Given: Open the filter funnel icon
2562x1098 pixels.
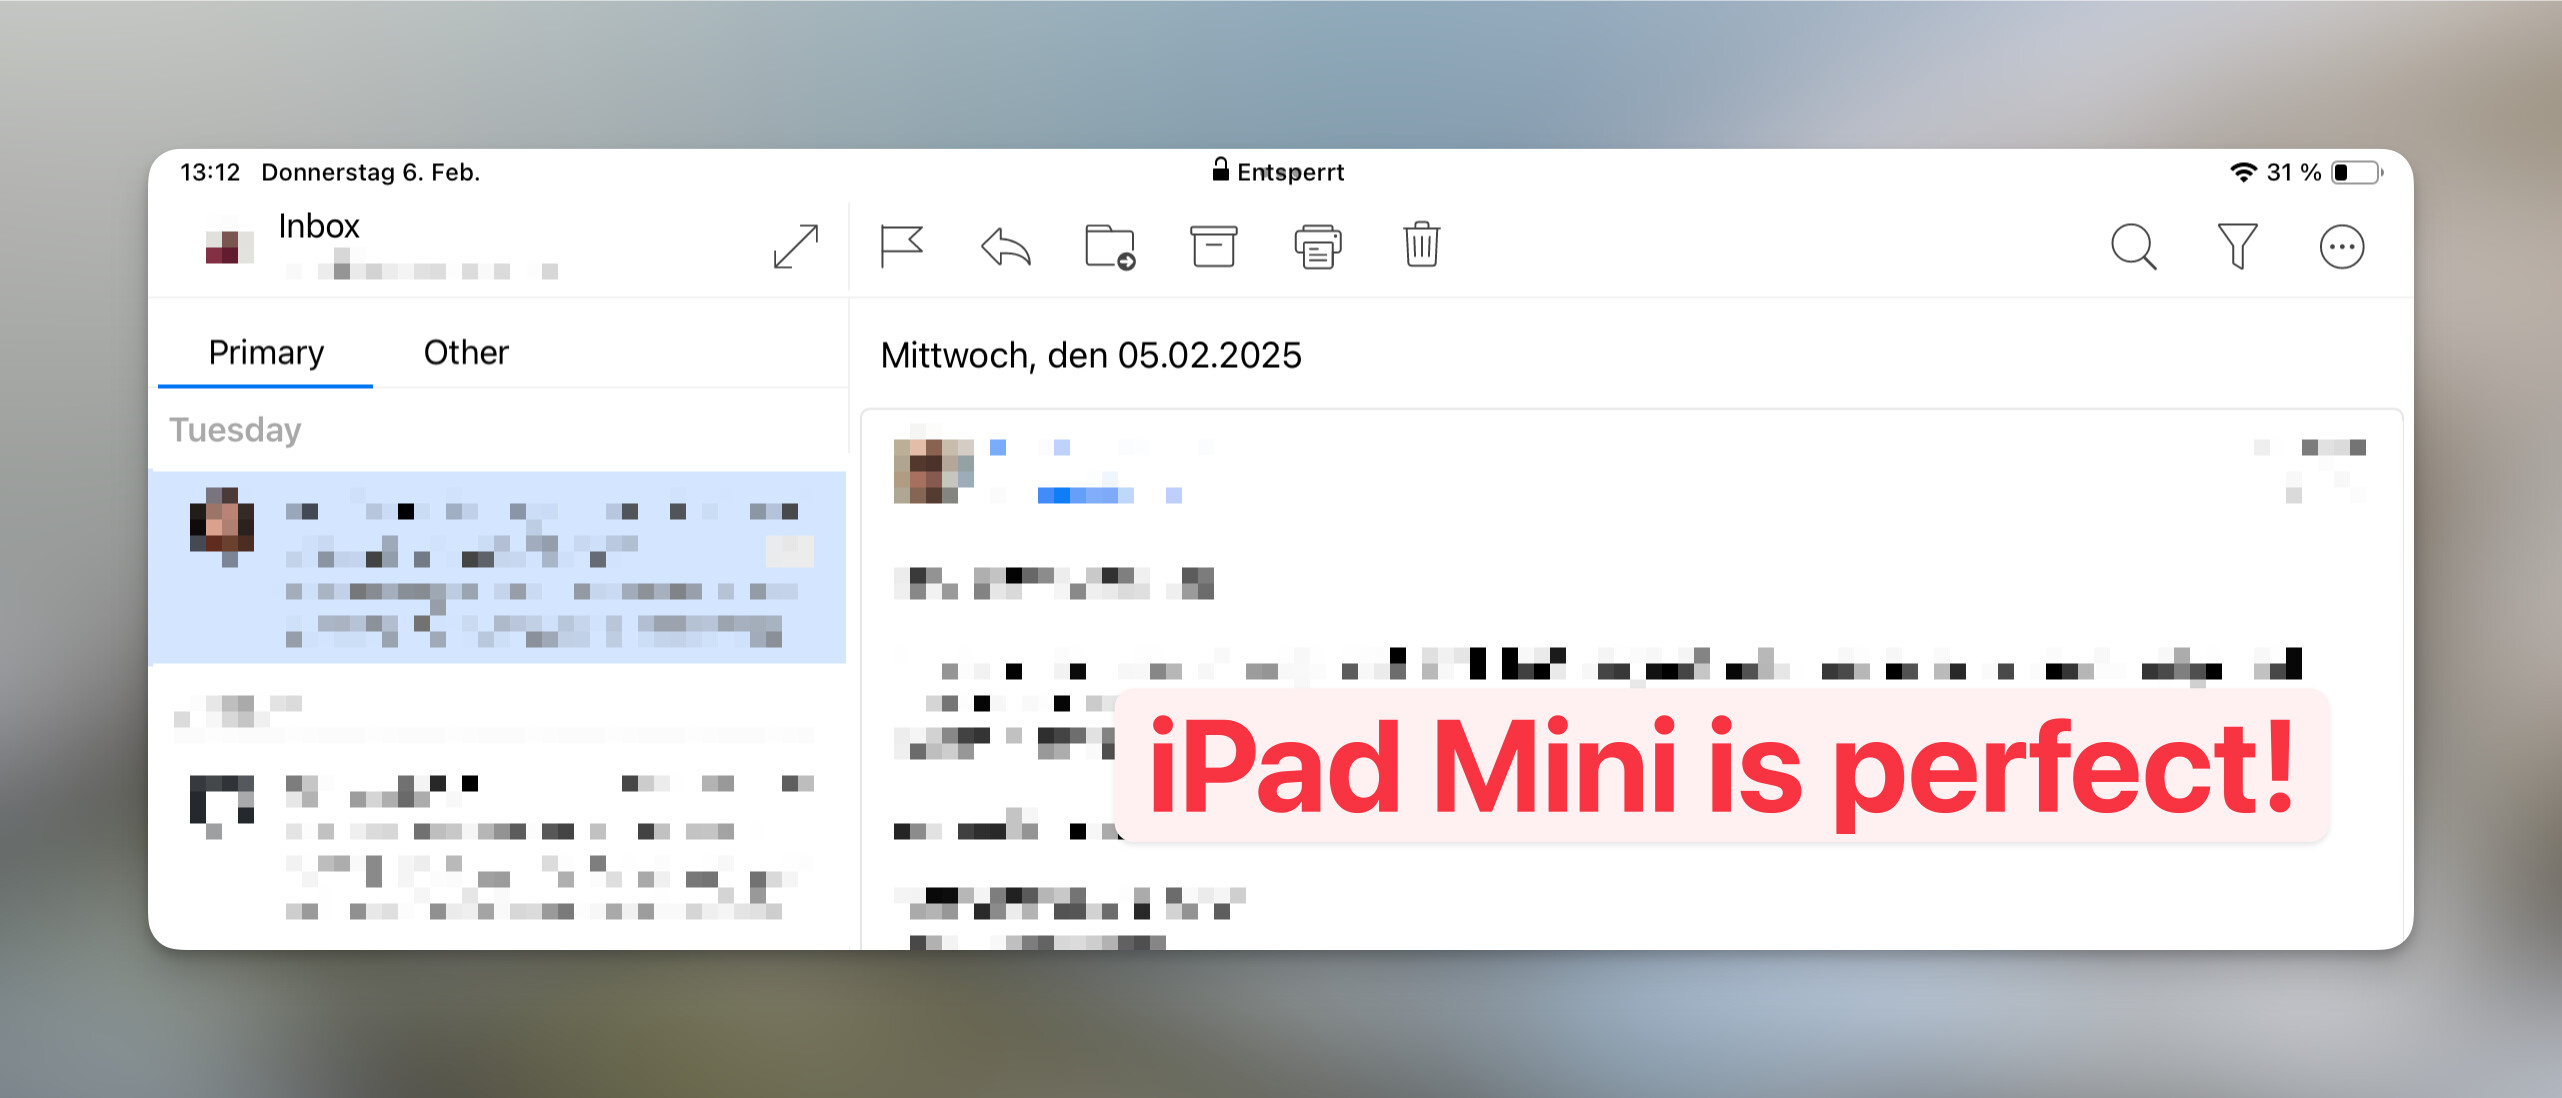Looking at the screenshot, I should (2237, 246).
